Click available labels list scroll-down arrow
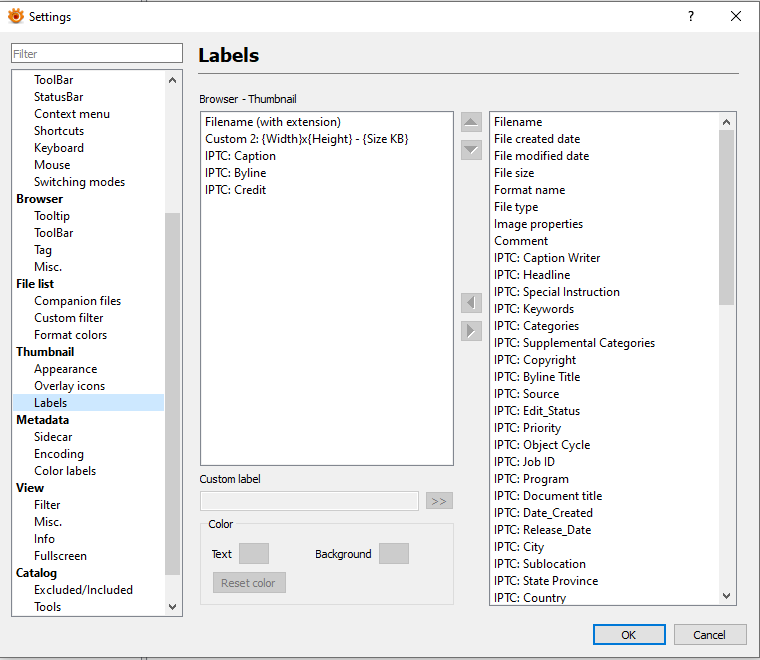 (726, 596)
